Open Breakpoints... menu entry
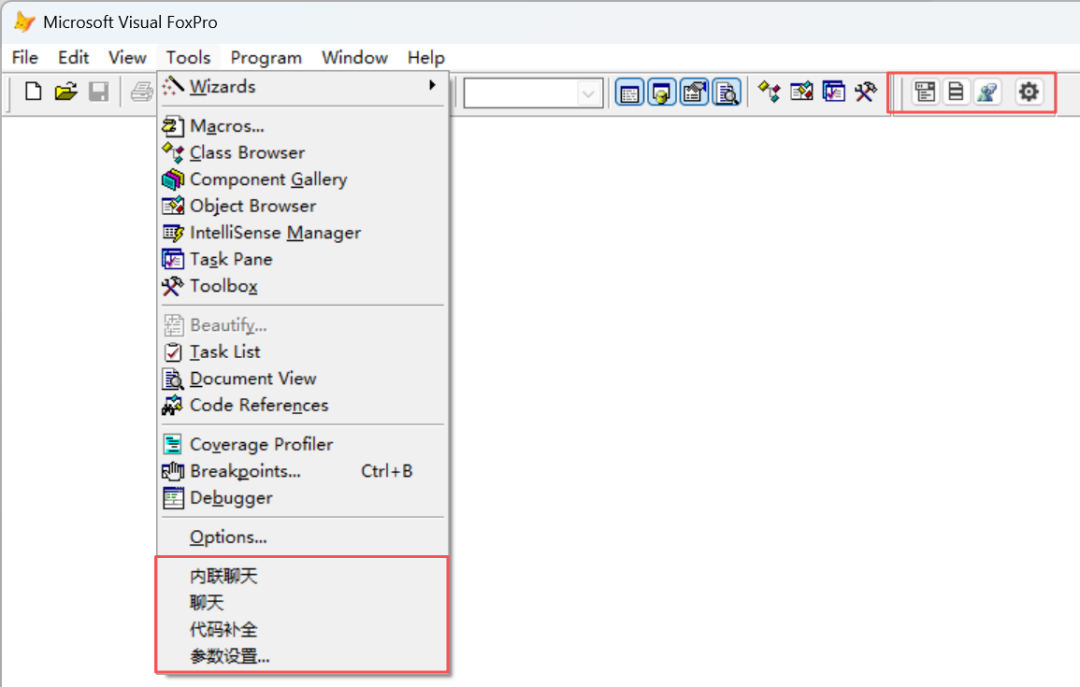1080x687 pixels. coord(303,471)
